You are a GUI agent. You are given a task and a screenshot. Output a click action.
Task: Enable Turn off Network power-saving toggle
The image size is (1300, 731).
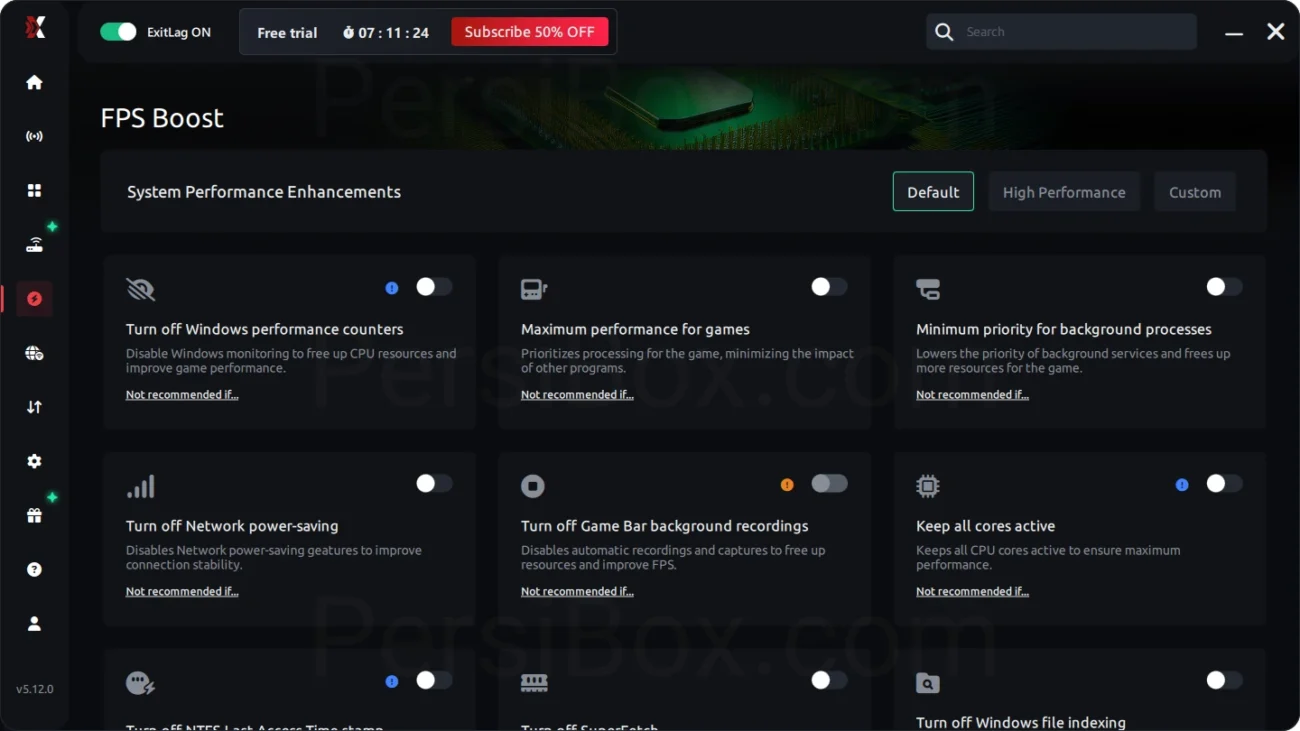(434, 484)
